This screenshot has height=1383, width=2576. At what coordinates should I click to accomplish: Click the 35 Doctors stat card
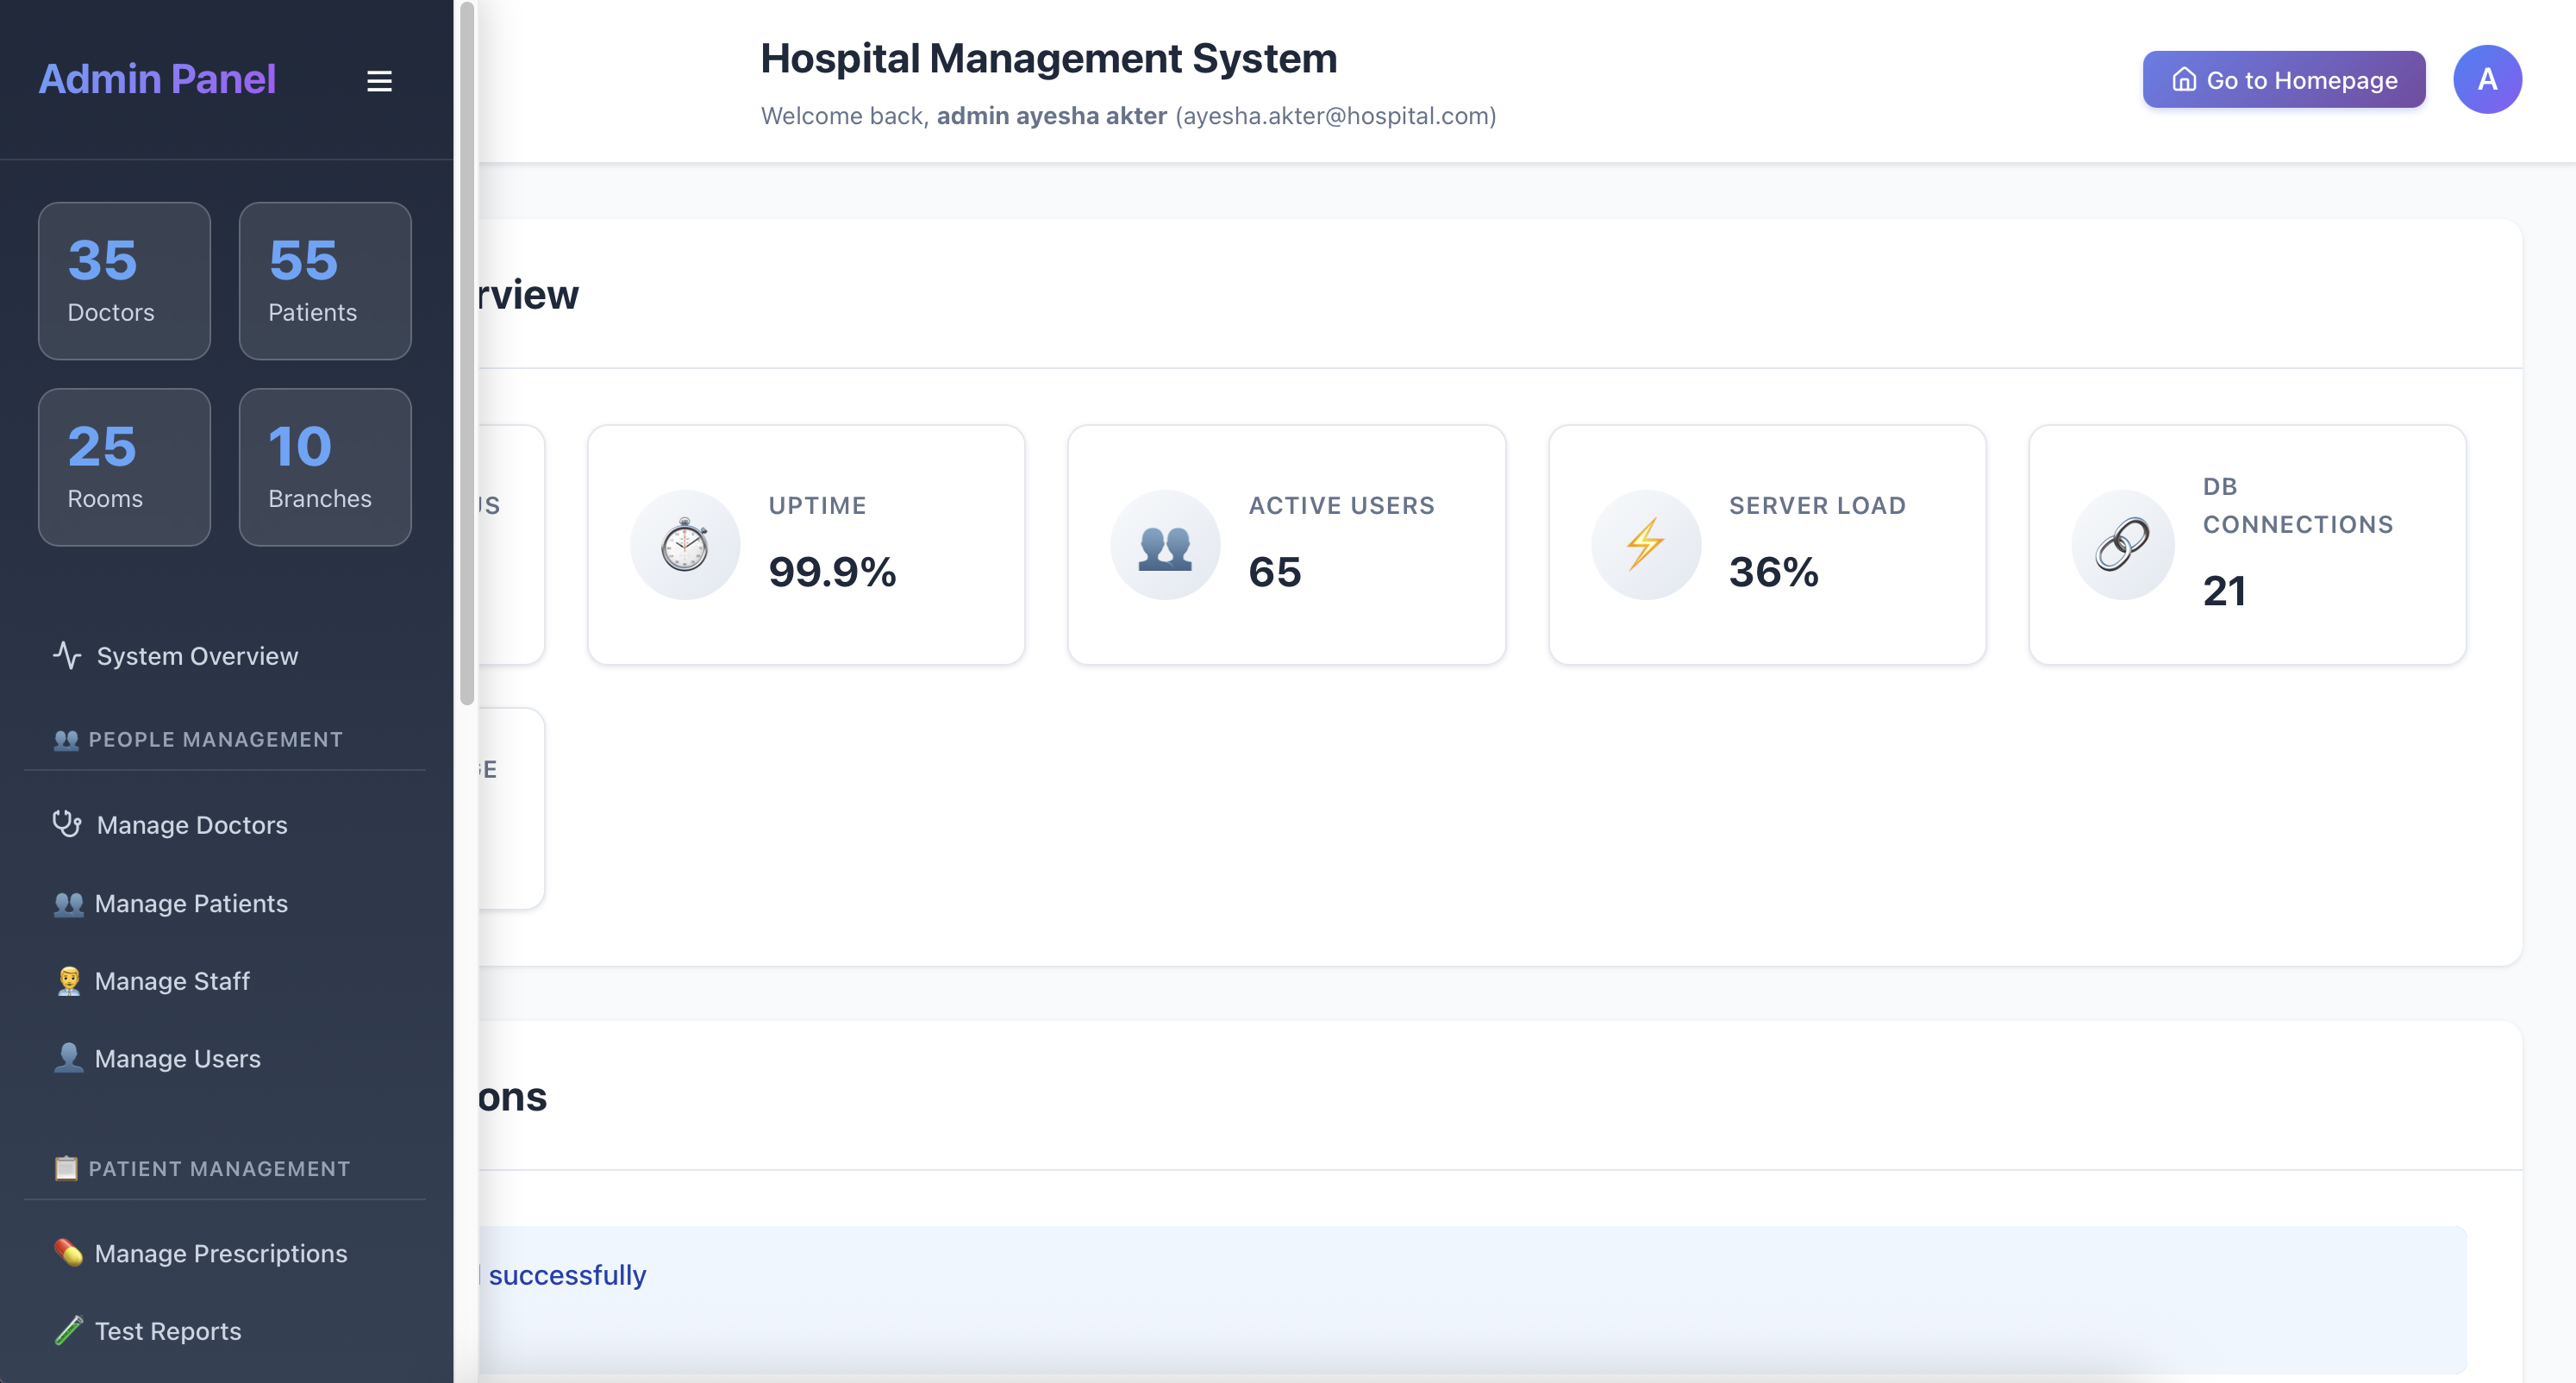click(124, 281)
